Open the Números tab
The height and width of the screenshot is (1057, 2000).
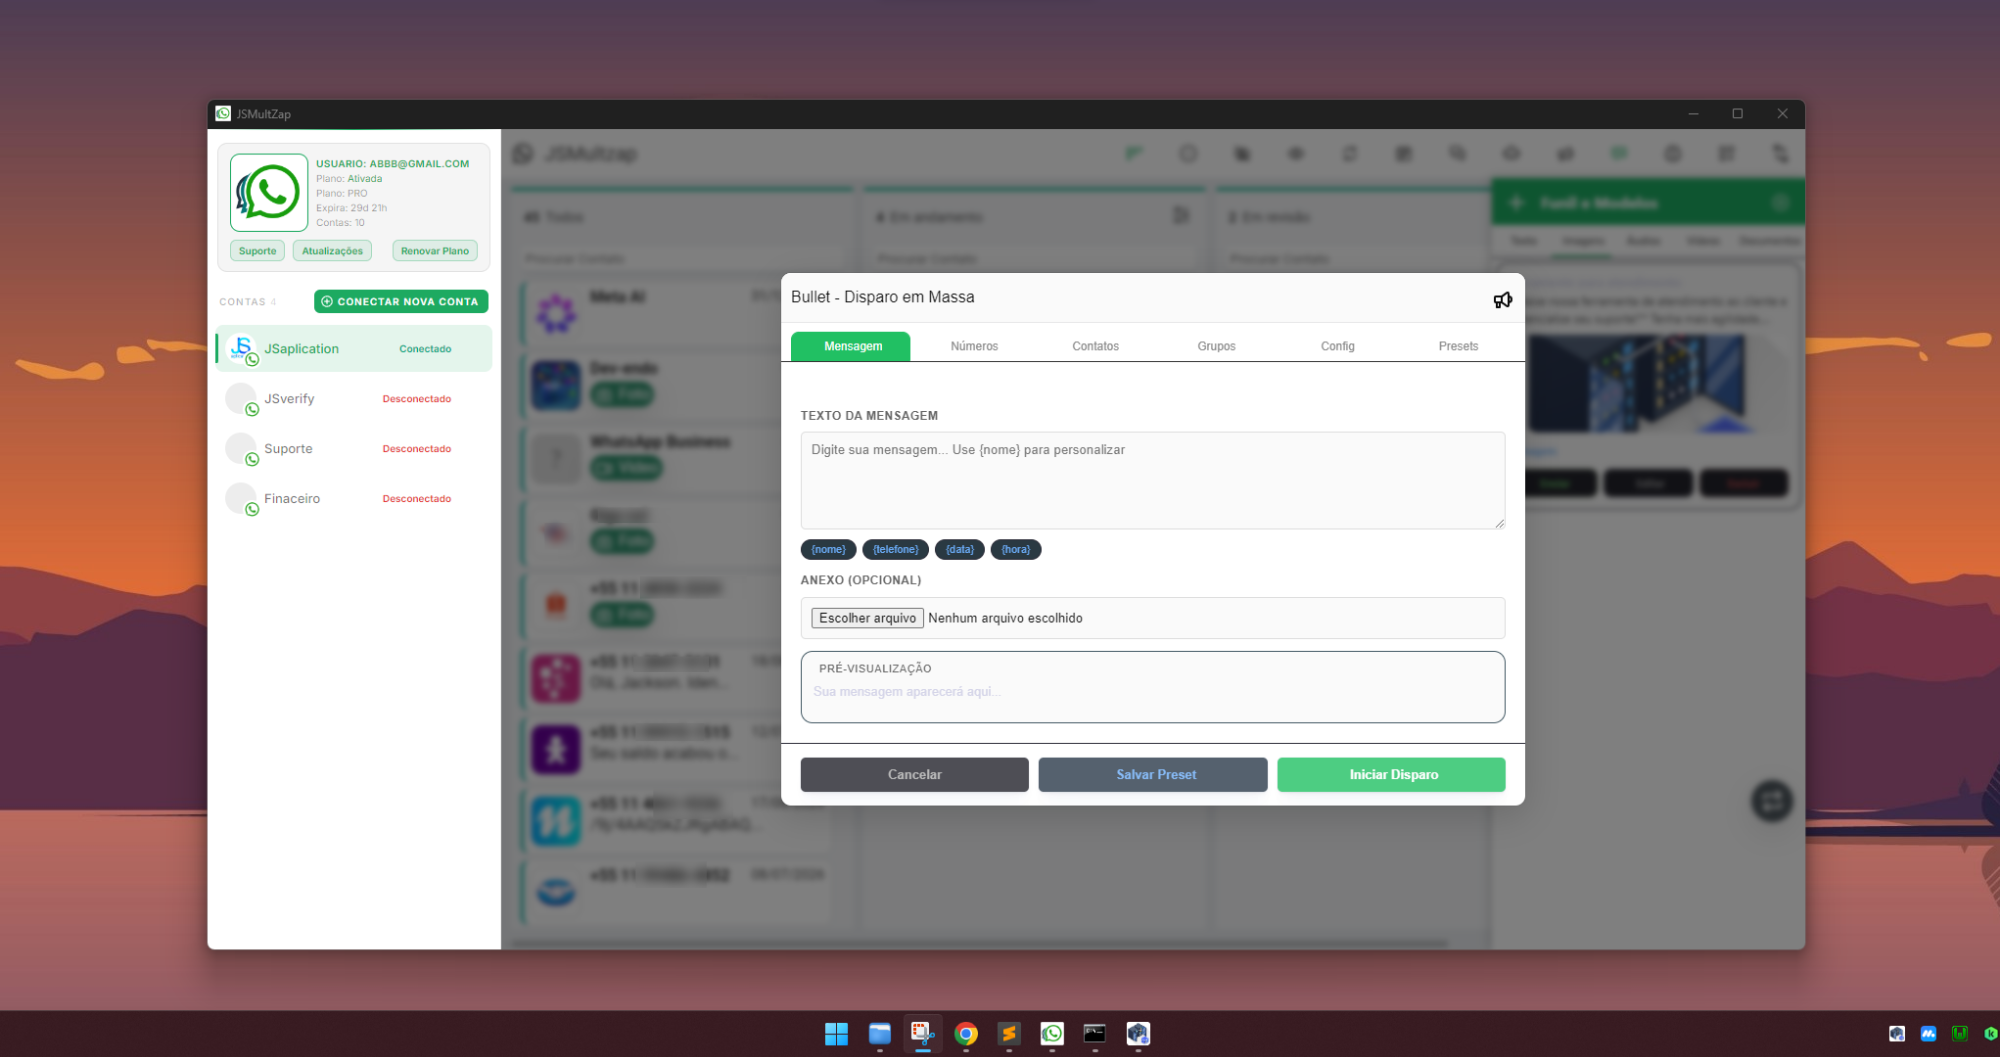click(x=974, y=346)
